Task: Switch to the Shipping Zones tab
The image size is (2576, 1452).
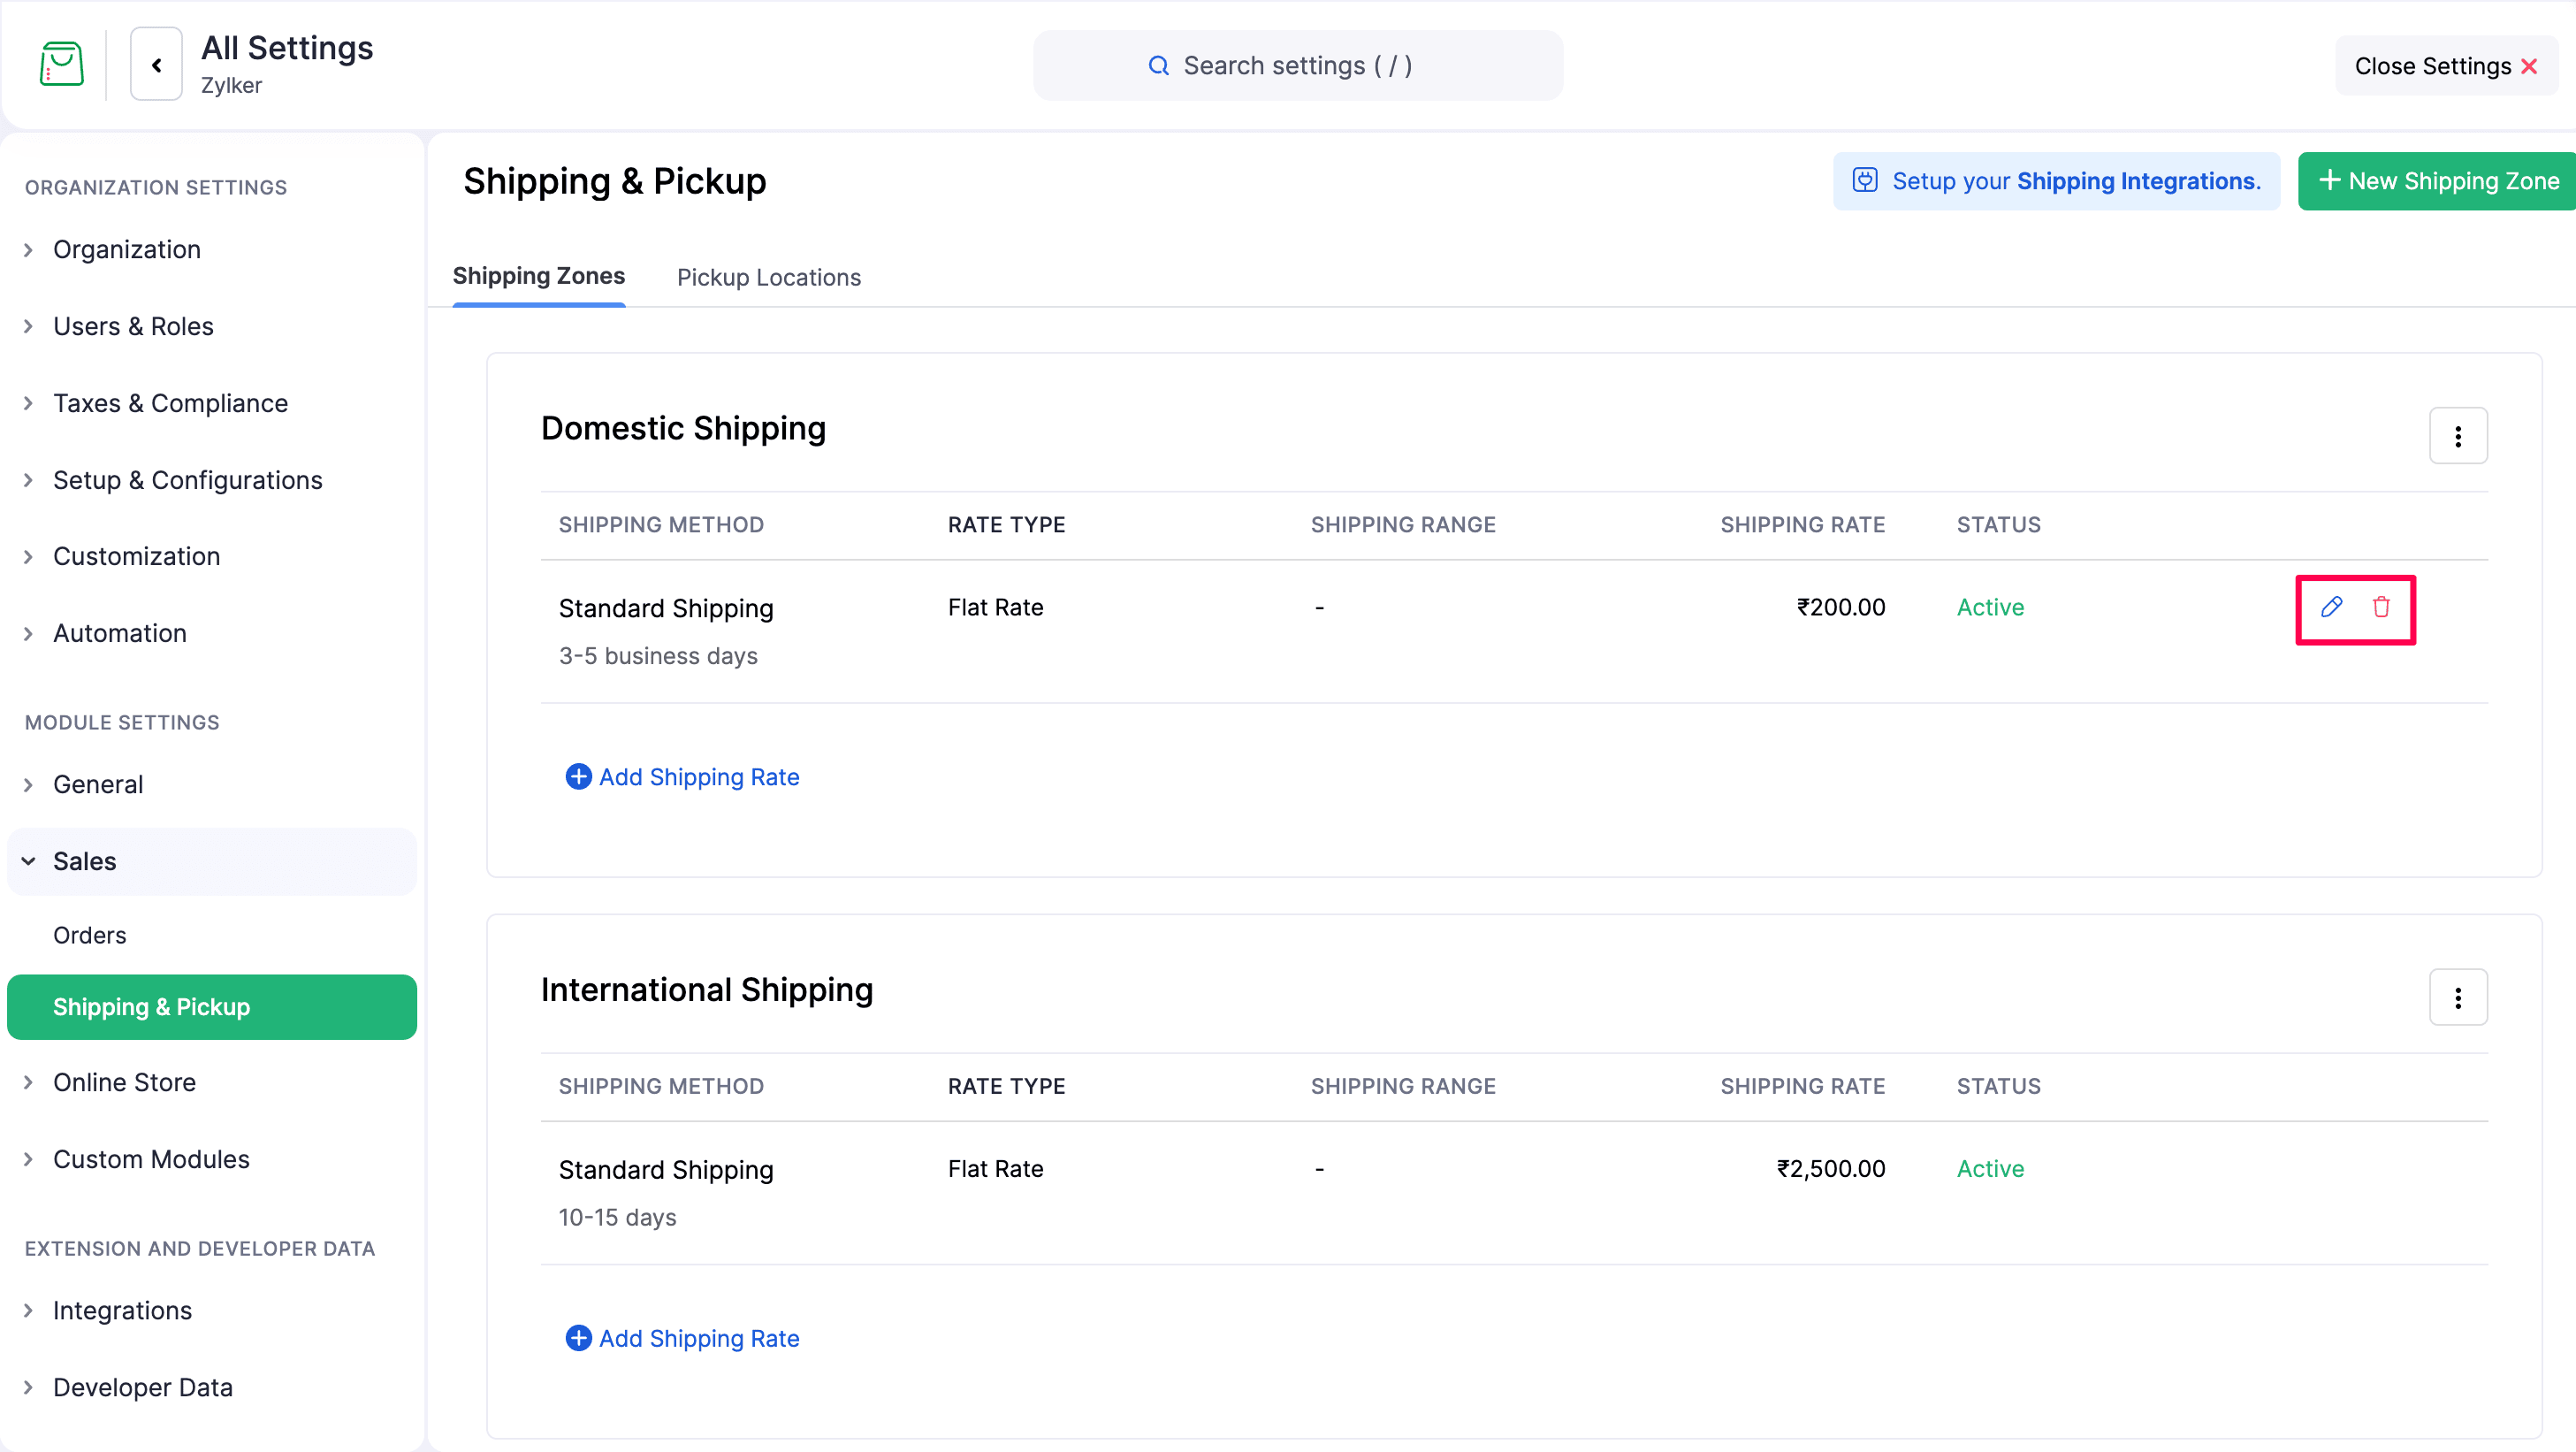Action: pyautogui.click(x=538, y=276)
